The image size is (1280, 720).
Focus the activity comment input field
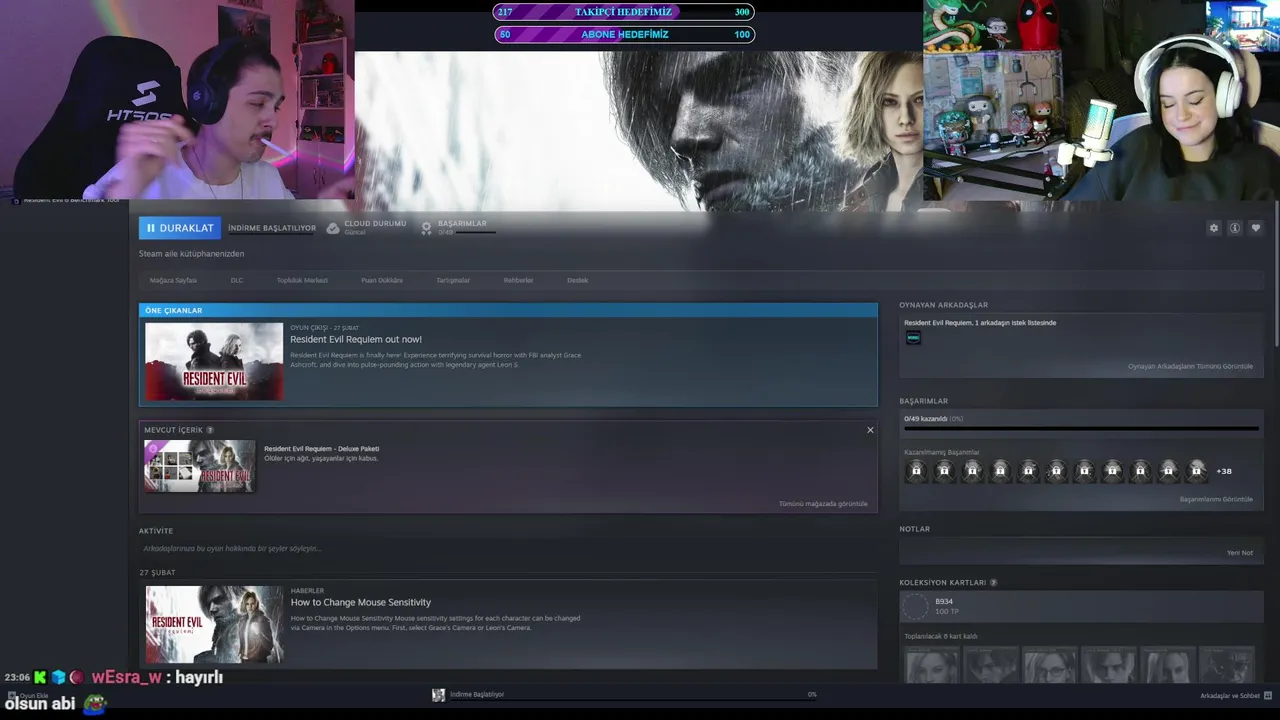point(508,548)
